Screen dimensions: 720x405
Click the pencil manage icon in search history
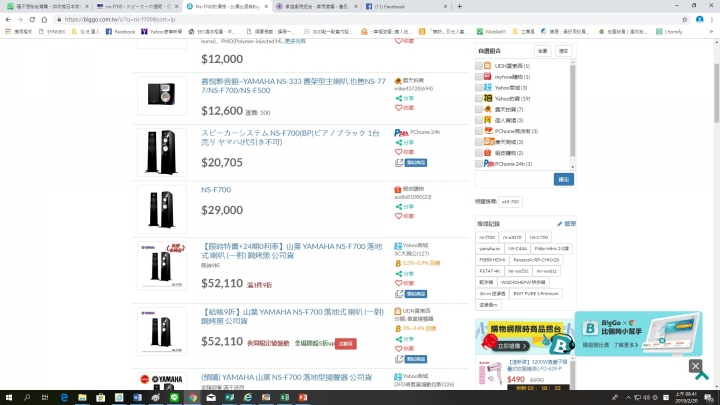559,224
